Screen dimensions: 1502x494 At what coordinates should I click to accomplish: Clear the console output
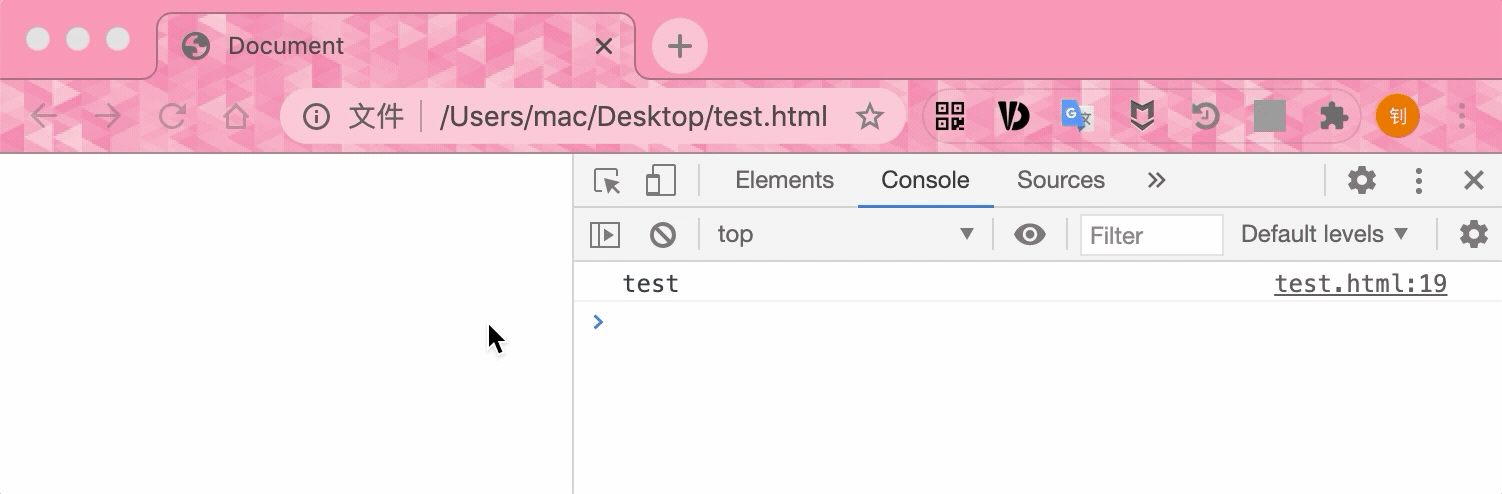pyautogui.click(x=662, y=235)
